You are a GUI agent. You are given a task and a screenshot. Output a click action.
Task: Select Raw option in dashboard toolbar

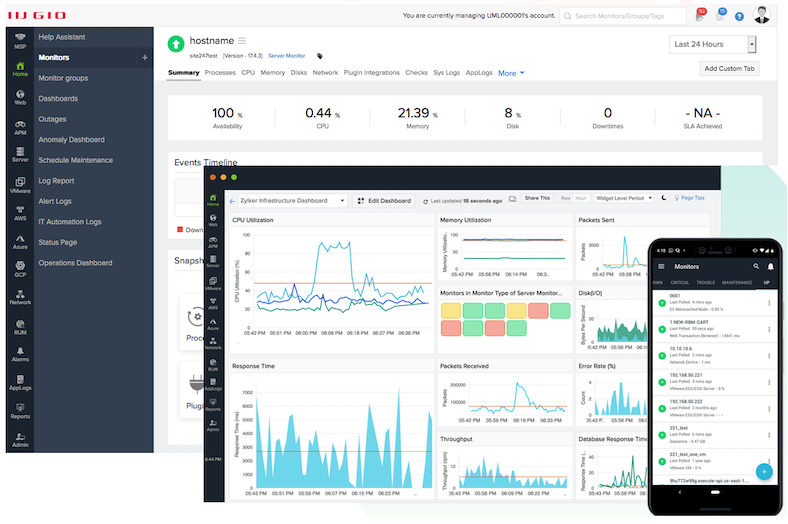tap(565, 198)
